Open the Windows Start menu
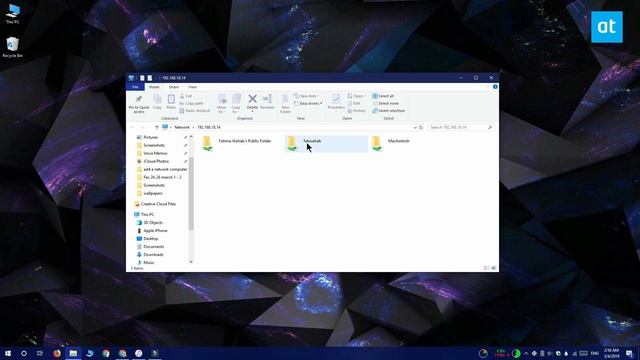640x360 pixels. click(8, 353)
